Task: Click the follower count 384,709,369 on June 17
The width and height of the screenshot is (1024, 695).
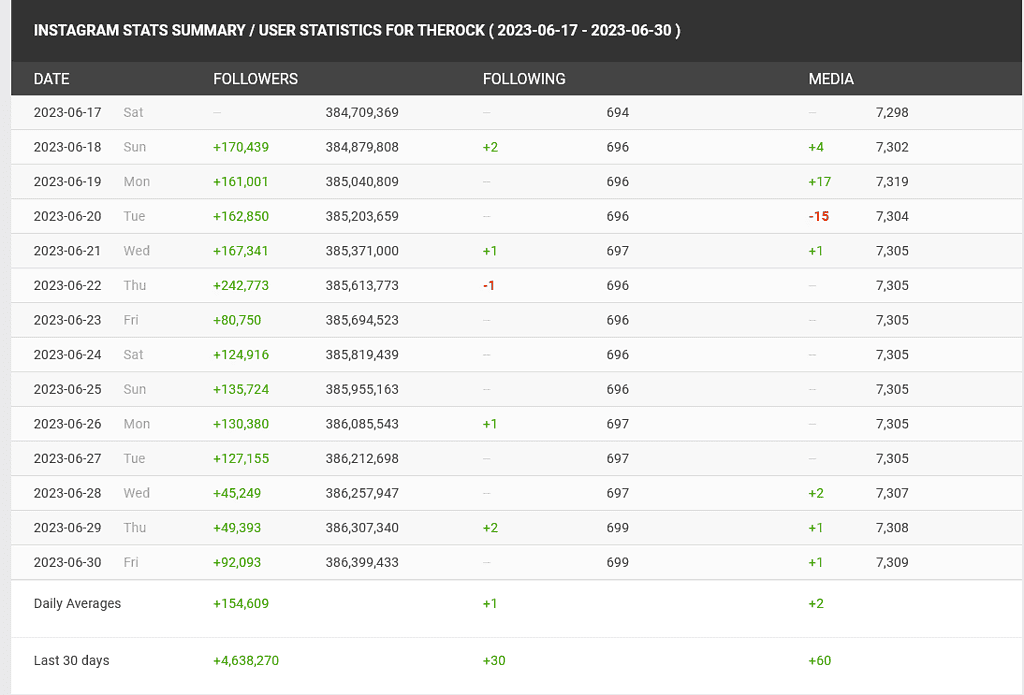Action: [361, 112]
